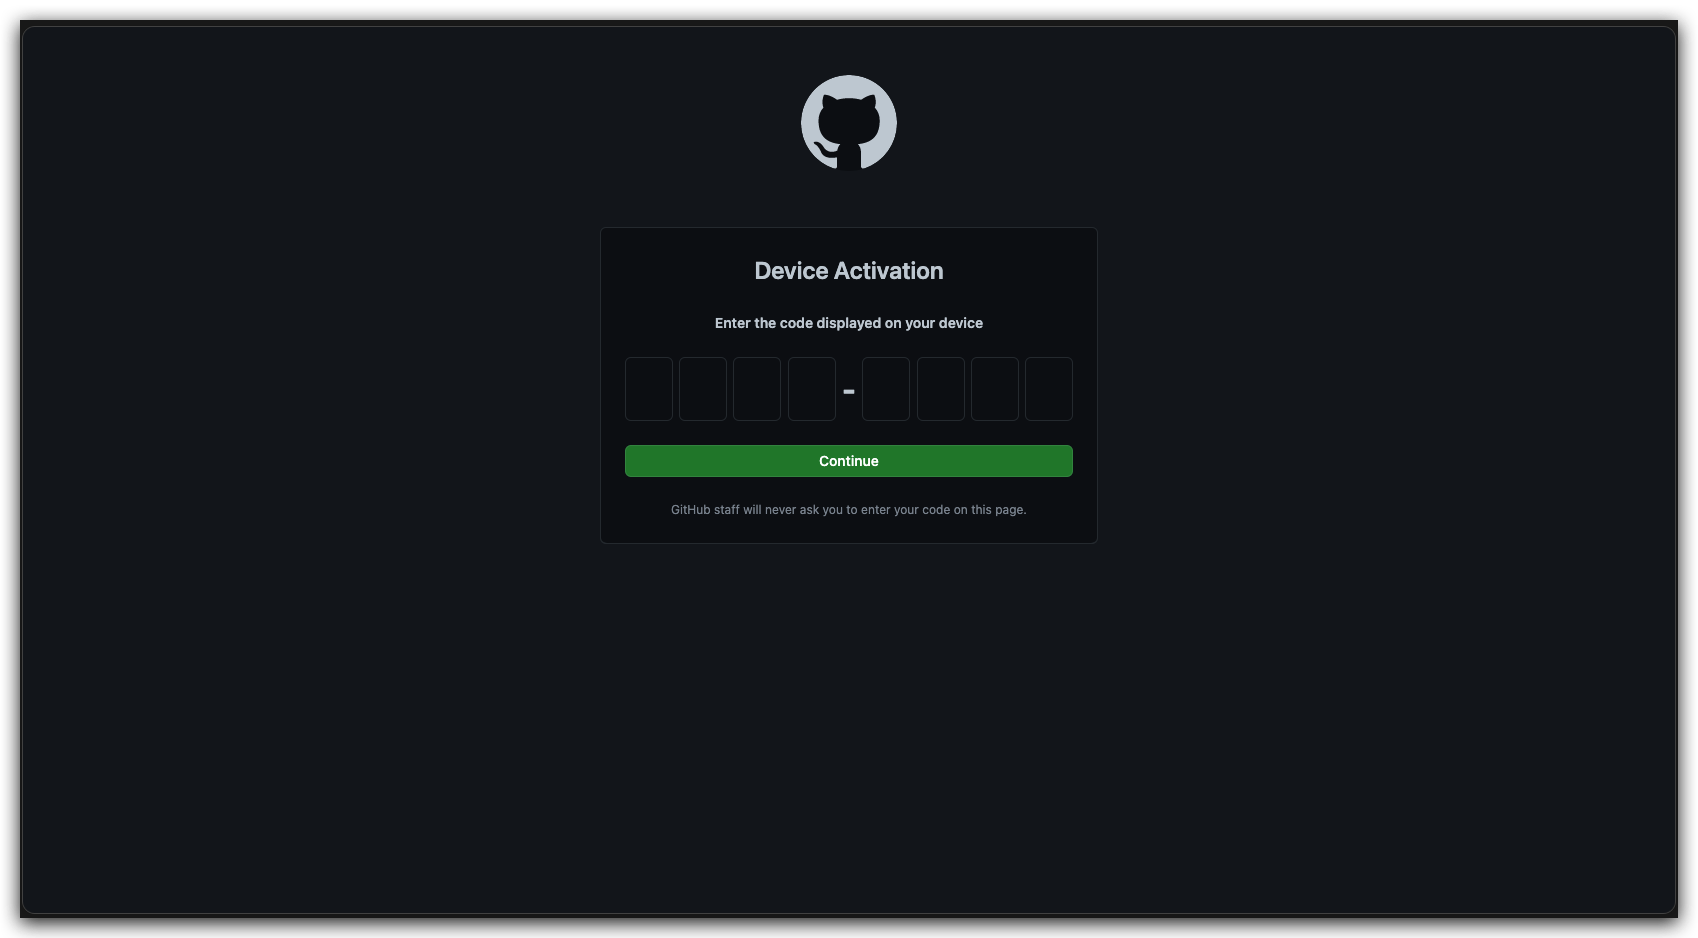1698x938 pixels.
Task: Click the word 'device' in the instruction label
Action: (x=961, y=323)
